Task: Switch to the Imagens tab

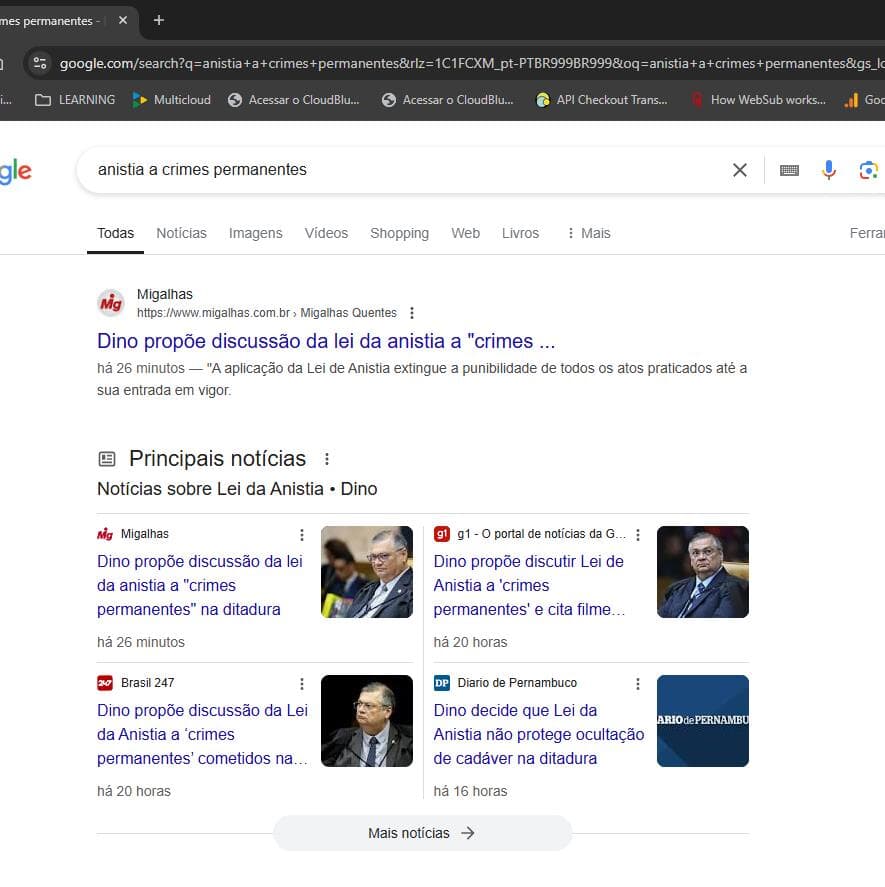Action: [255, 233]
